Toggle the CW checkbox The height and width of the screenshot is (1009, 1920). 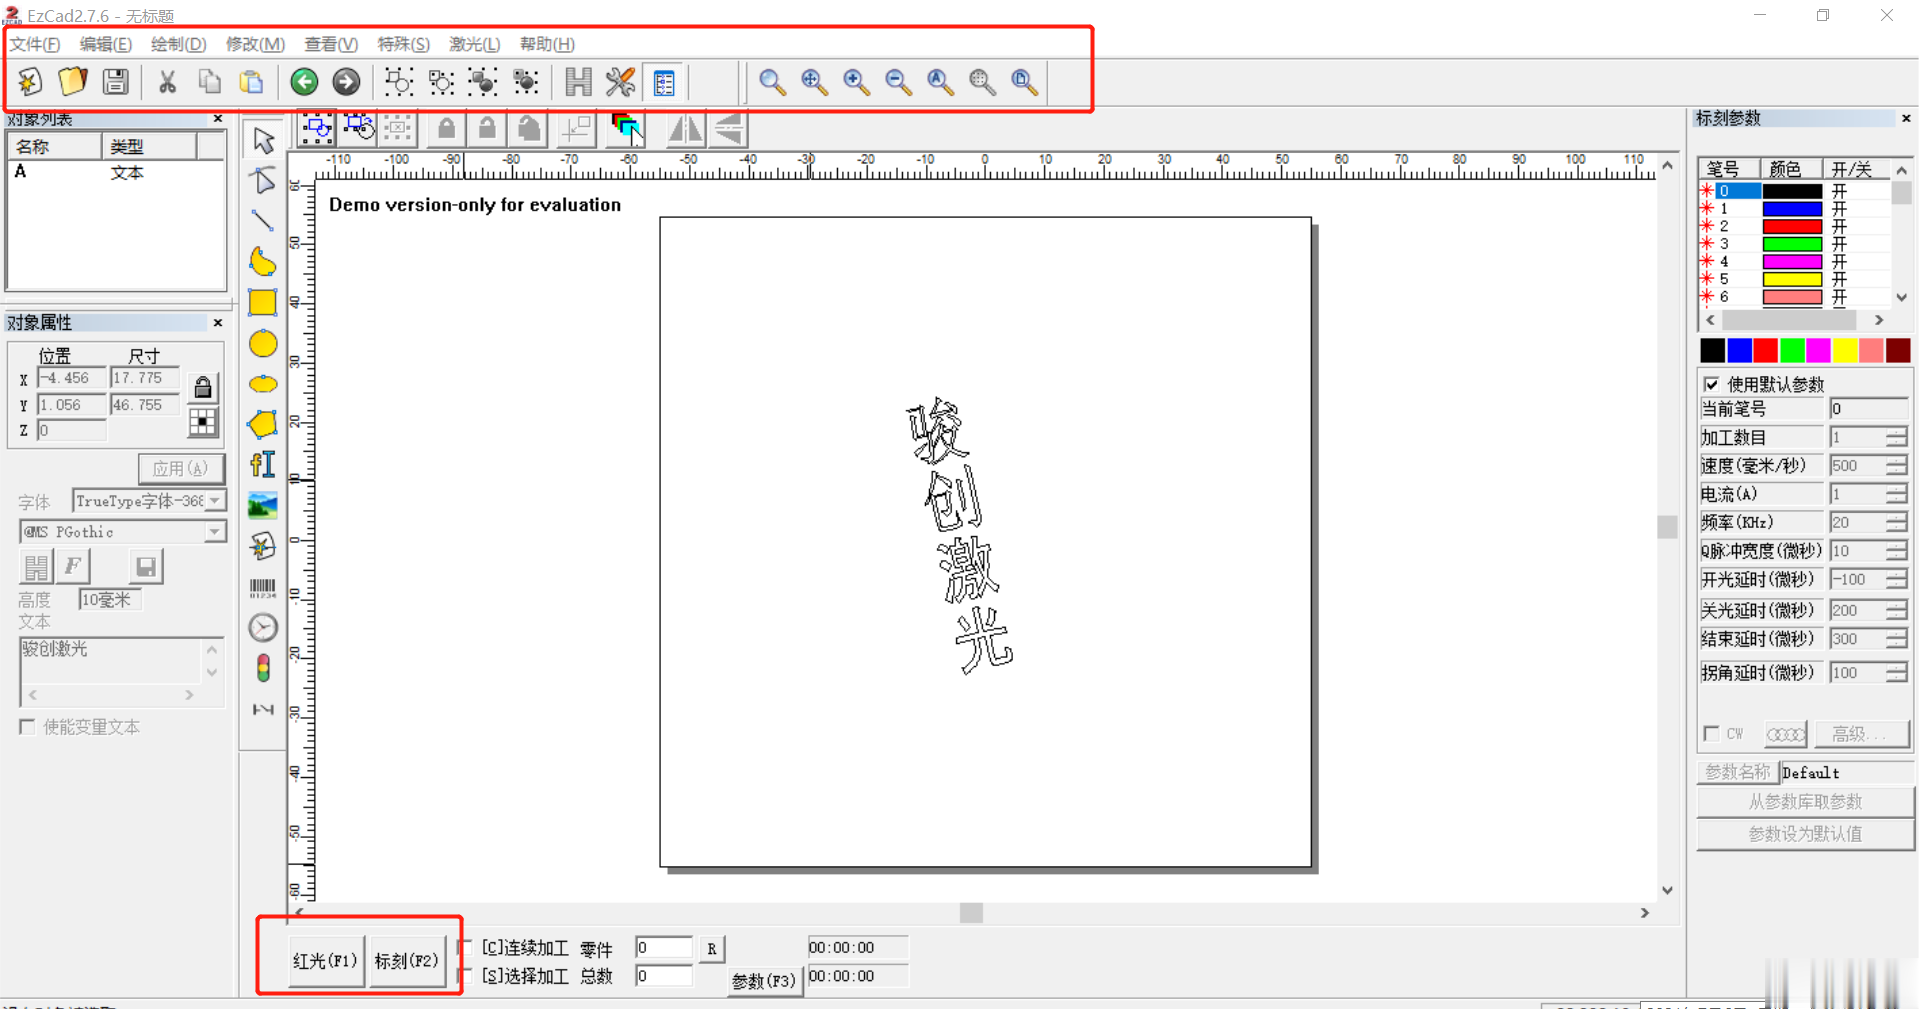click(x=1711, y=734)
